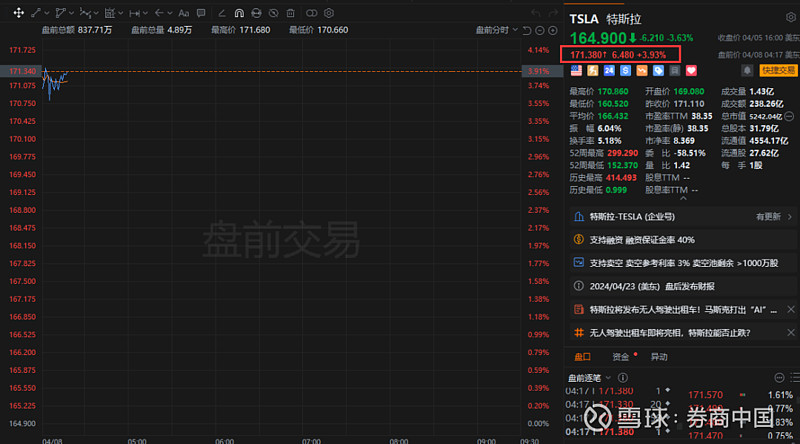The image size is (800, 444).
Task: Open 支持卖空 short selling info row
Action: tap(683, 263)
